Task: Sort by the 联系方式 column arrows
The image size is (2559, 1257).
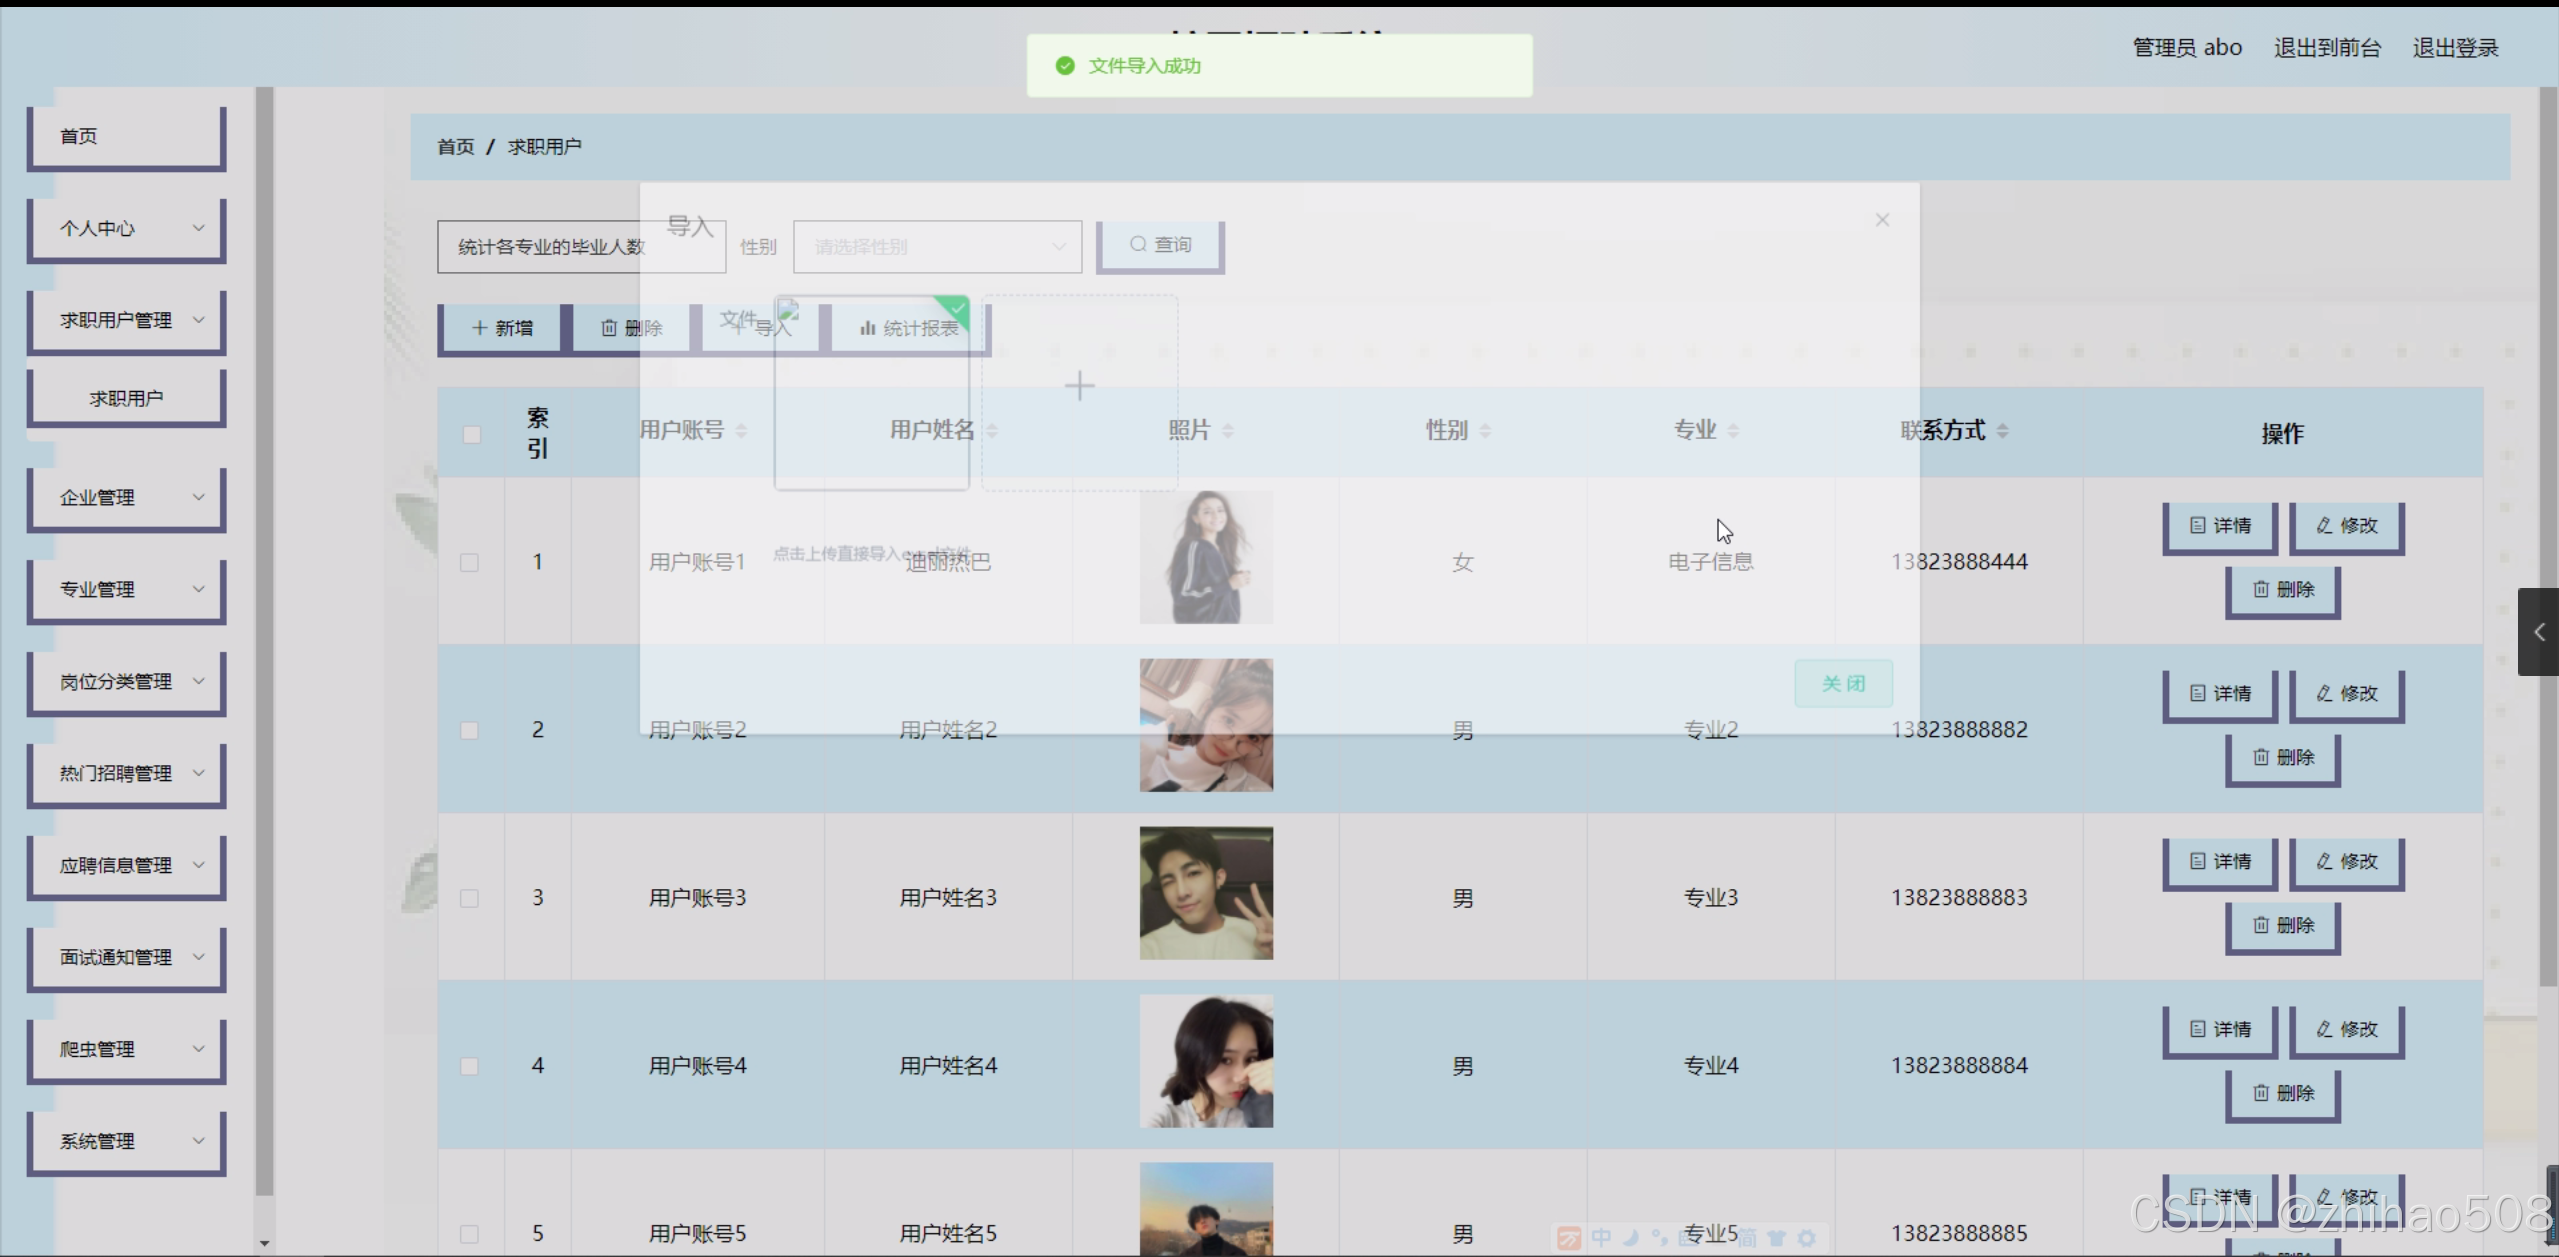Action: coord(2002,431)
